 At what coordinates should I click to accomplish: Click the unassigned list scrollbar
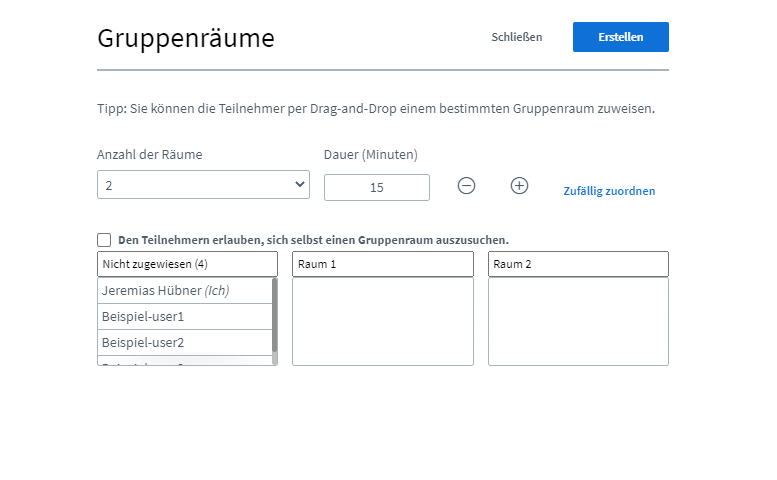click(x=275, y=315)
